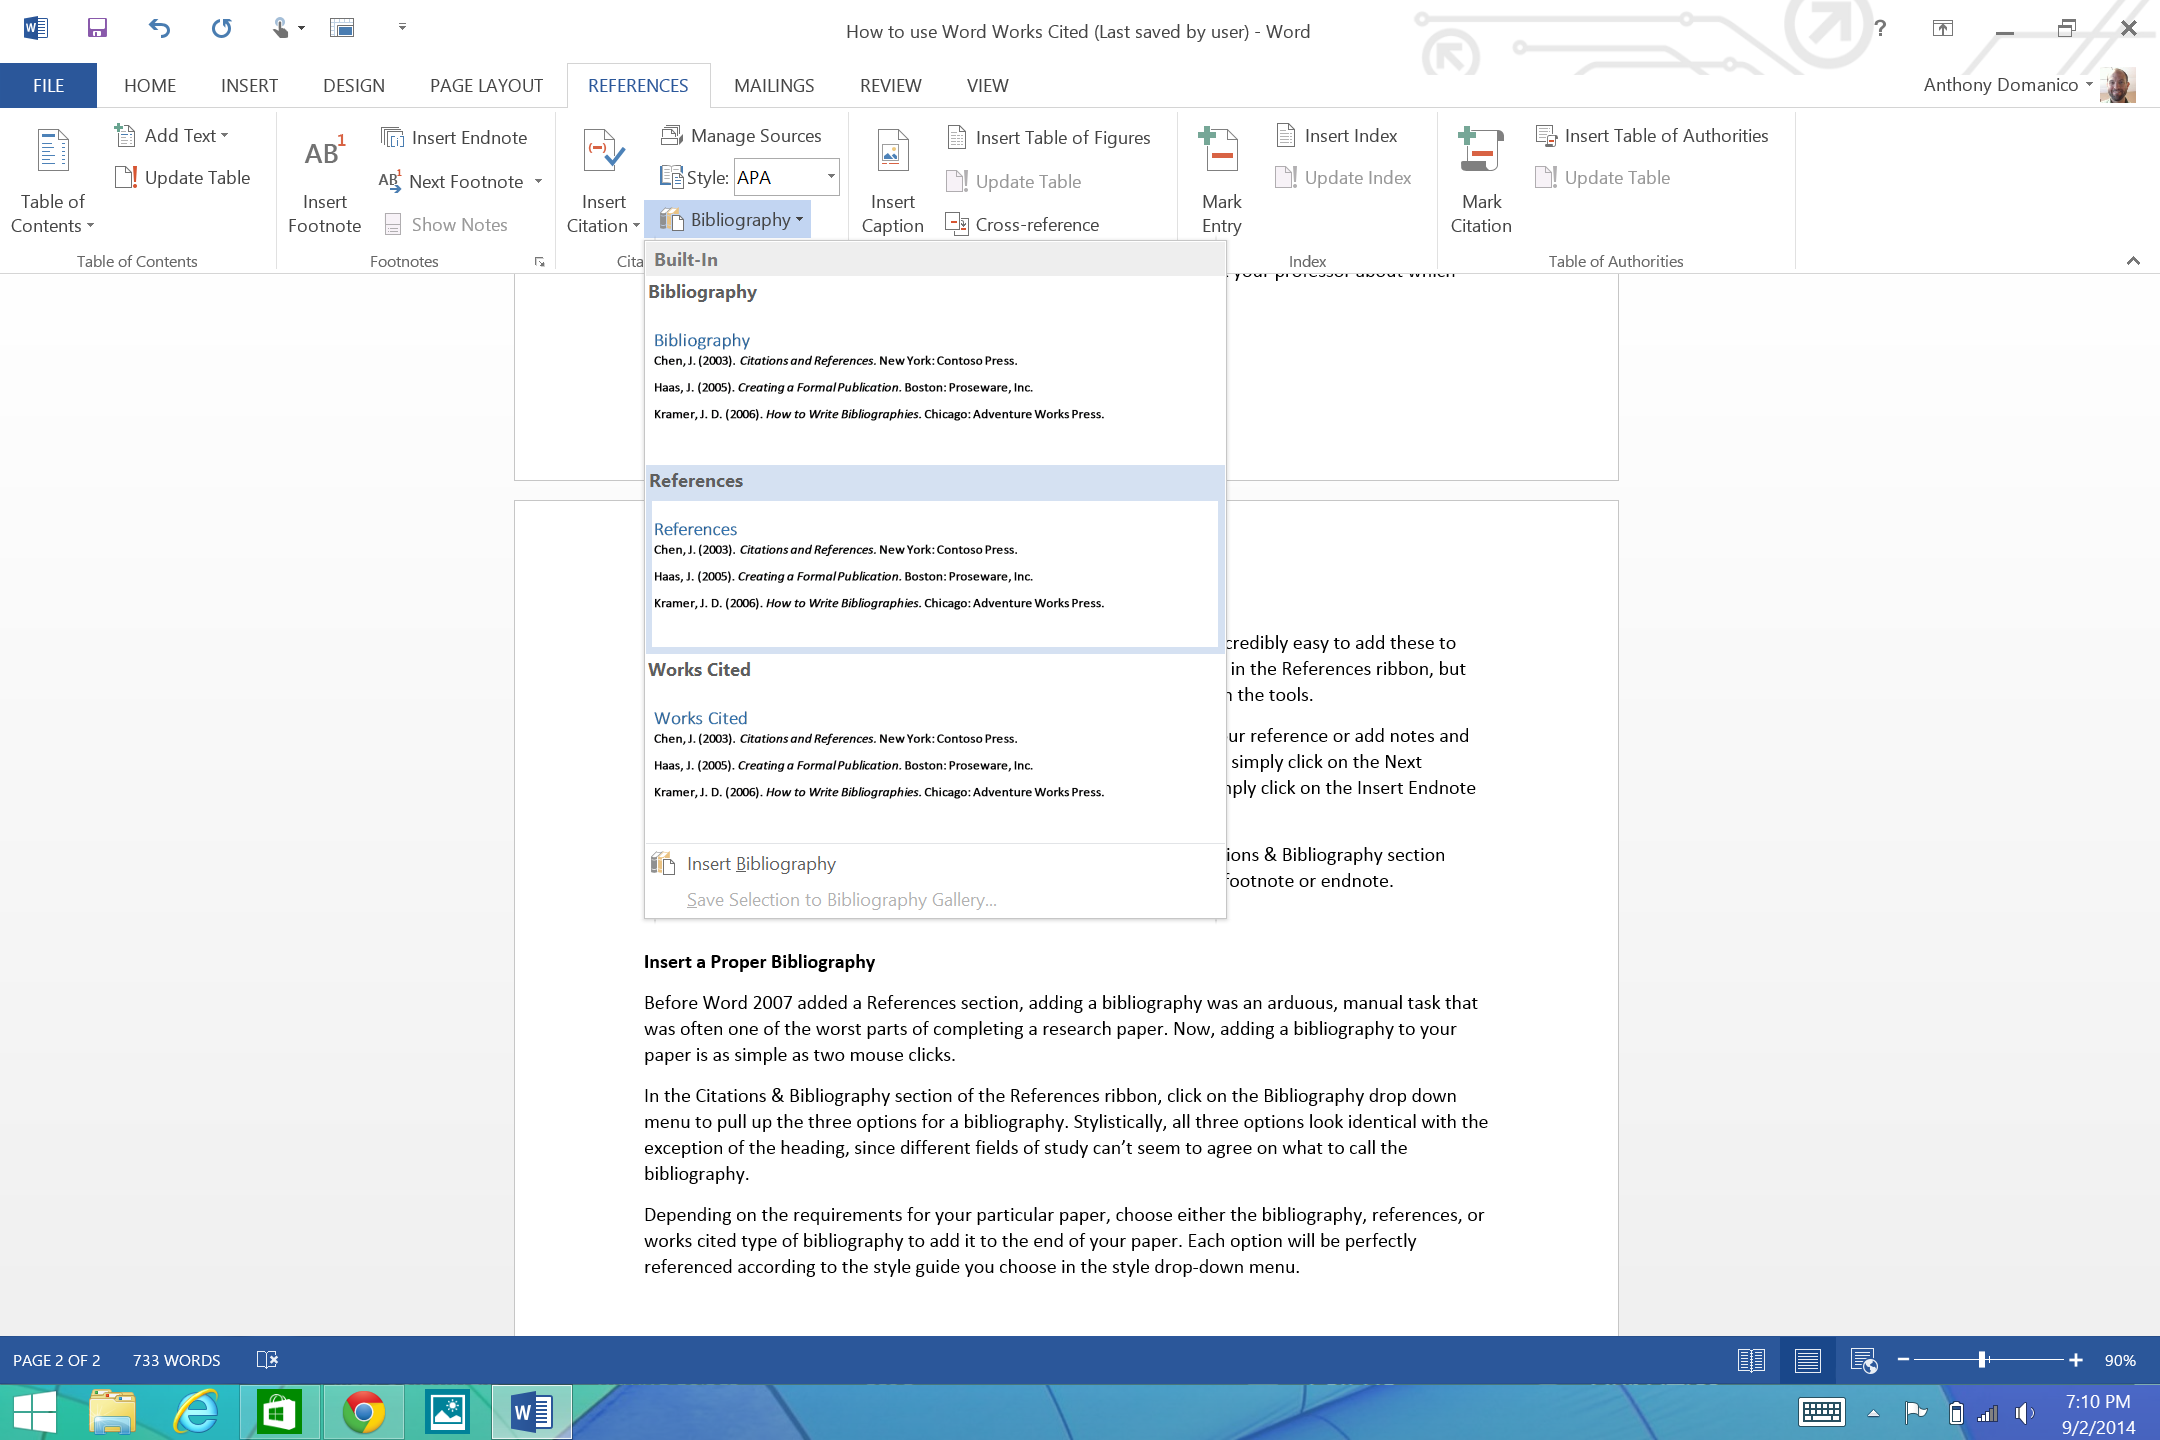
Task: Click the Undo arrow icon
Action: pyautogui.click(x=159, y=28)
